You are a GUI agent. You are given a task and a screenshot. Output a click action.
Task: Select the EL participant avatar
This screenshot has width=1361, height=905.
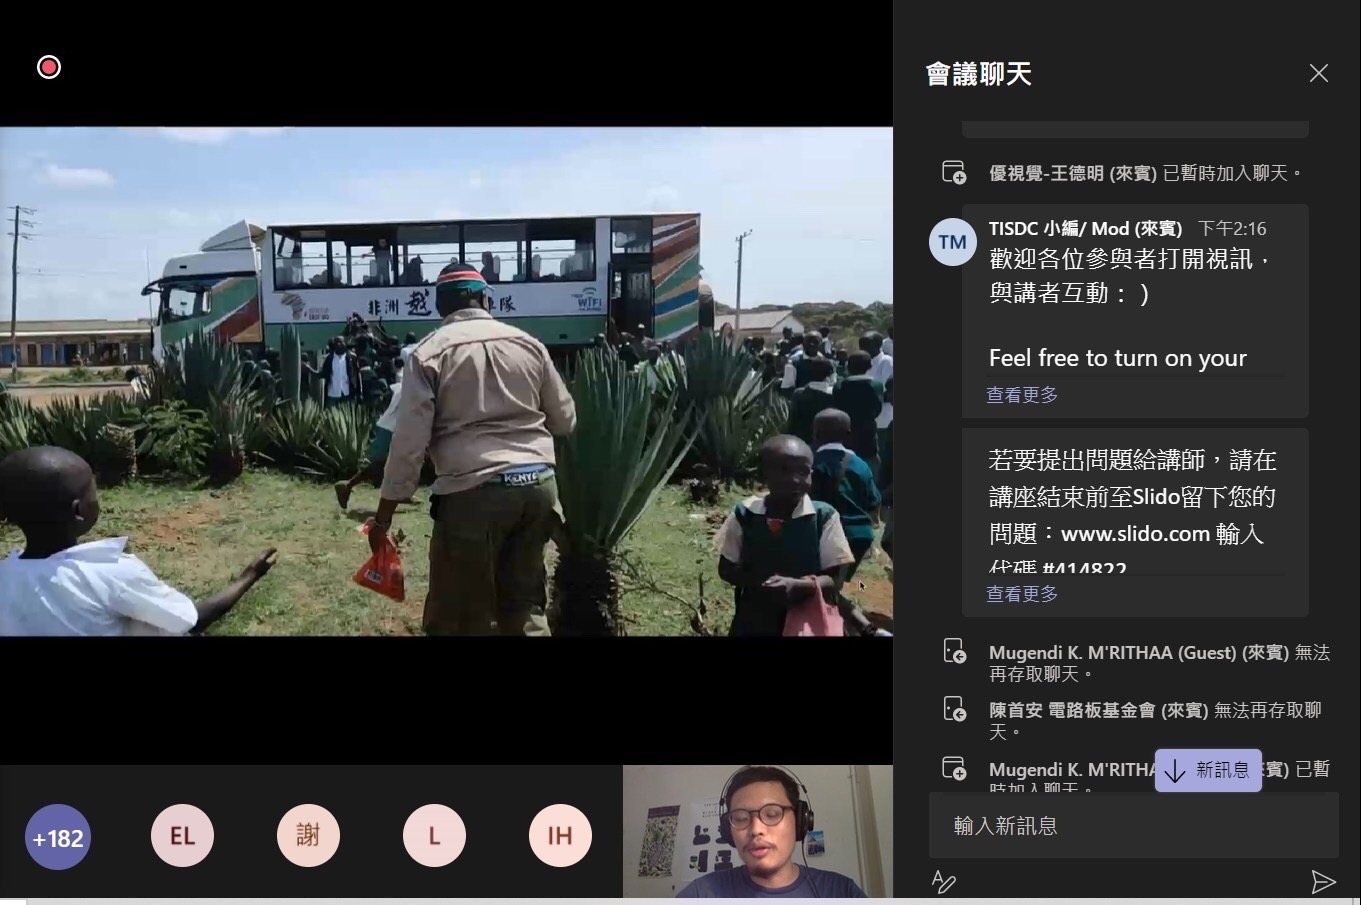[x=182, y=836]
